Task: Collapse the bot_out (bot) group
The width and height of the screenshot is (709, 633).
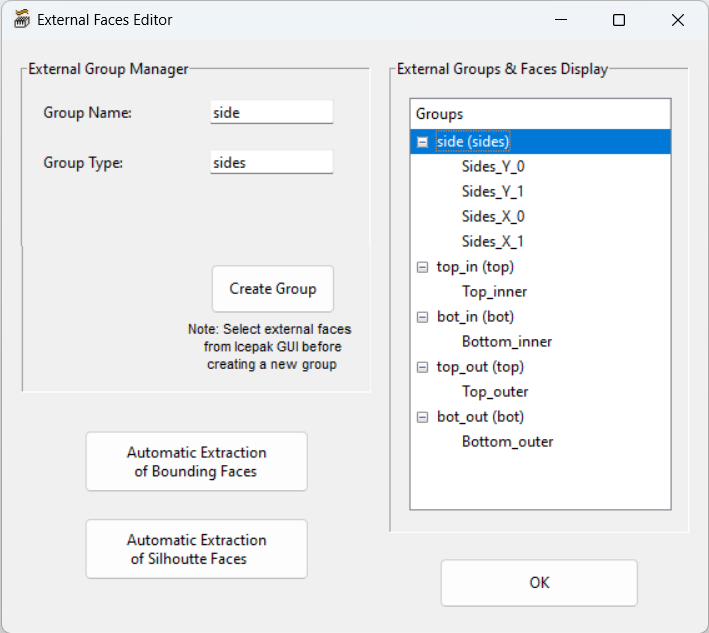Action: pos(423,417)
